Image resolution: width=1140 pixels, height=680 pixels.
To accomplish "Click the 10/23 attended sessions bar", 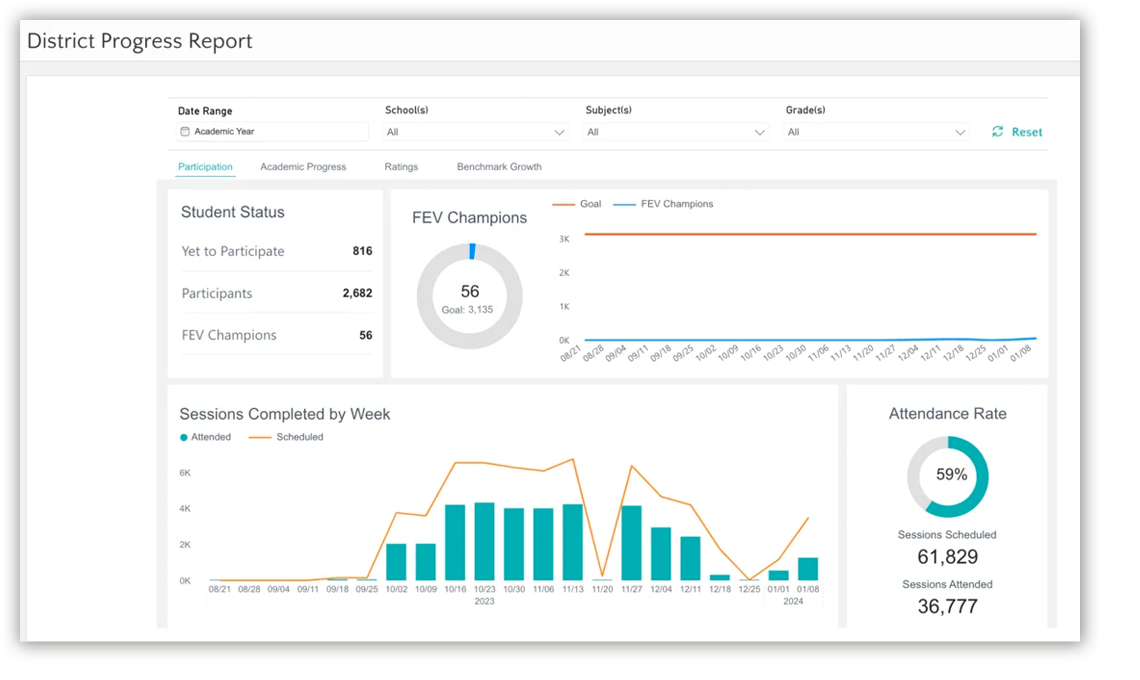I will [x=485, y=541].
